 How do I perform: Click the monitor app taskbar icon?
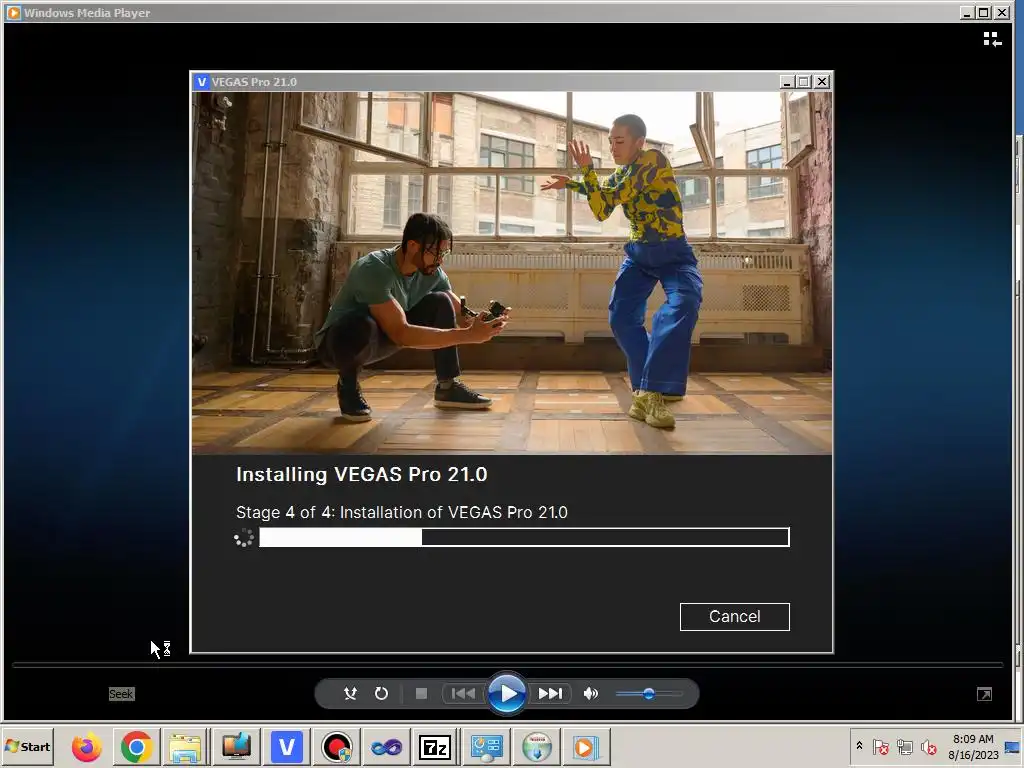coord(236,747)
